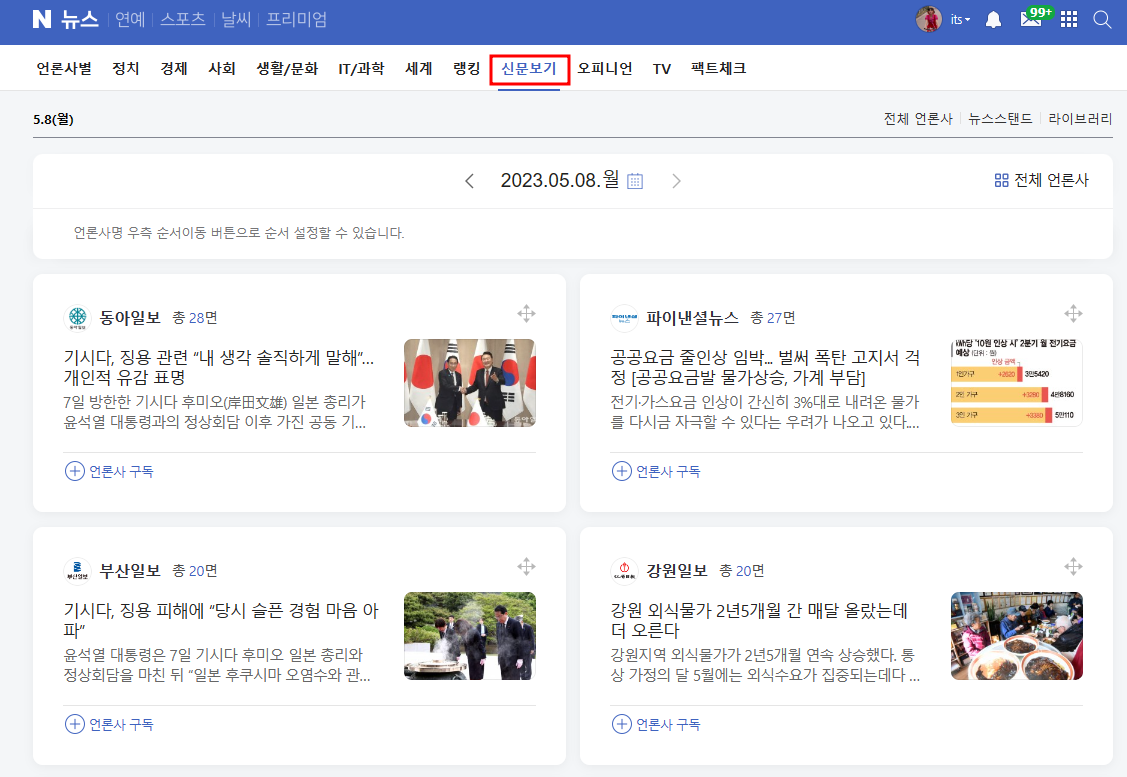Select the IT/과학 tab
The image size is (1127, 777).
click(x=362, y=68)
